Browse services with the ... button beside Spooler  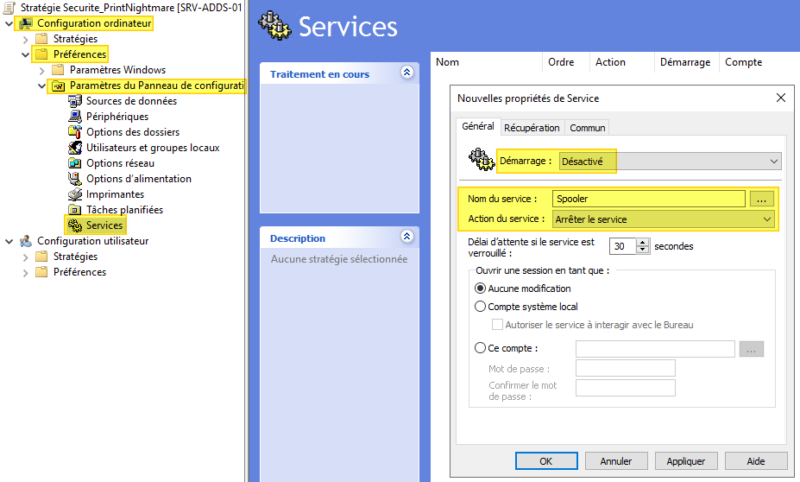762,199
